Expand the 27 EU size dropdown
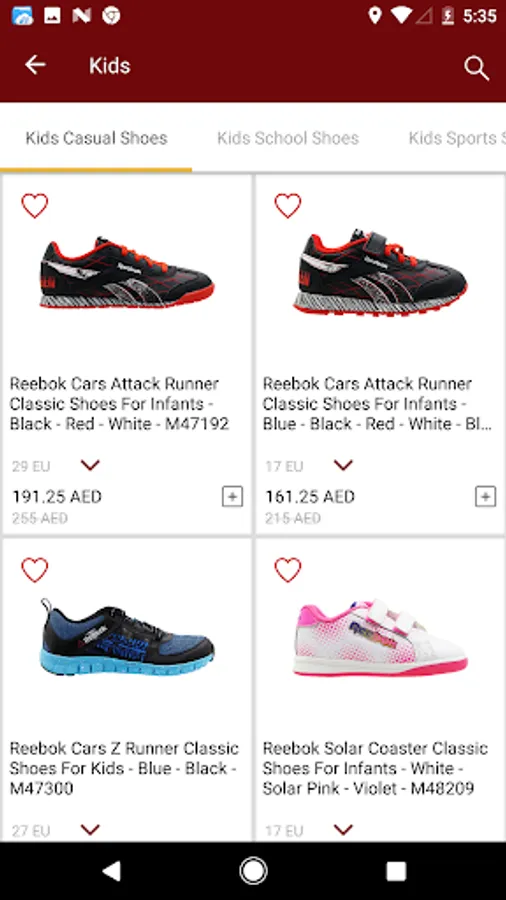Viewport: 506px width, 900px height. click(x=90, y=829)
